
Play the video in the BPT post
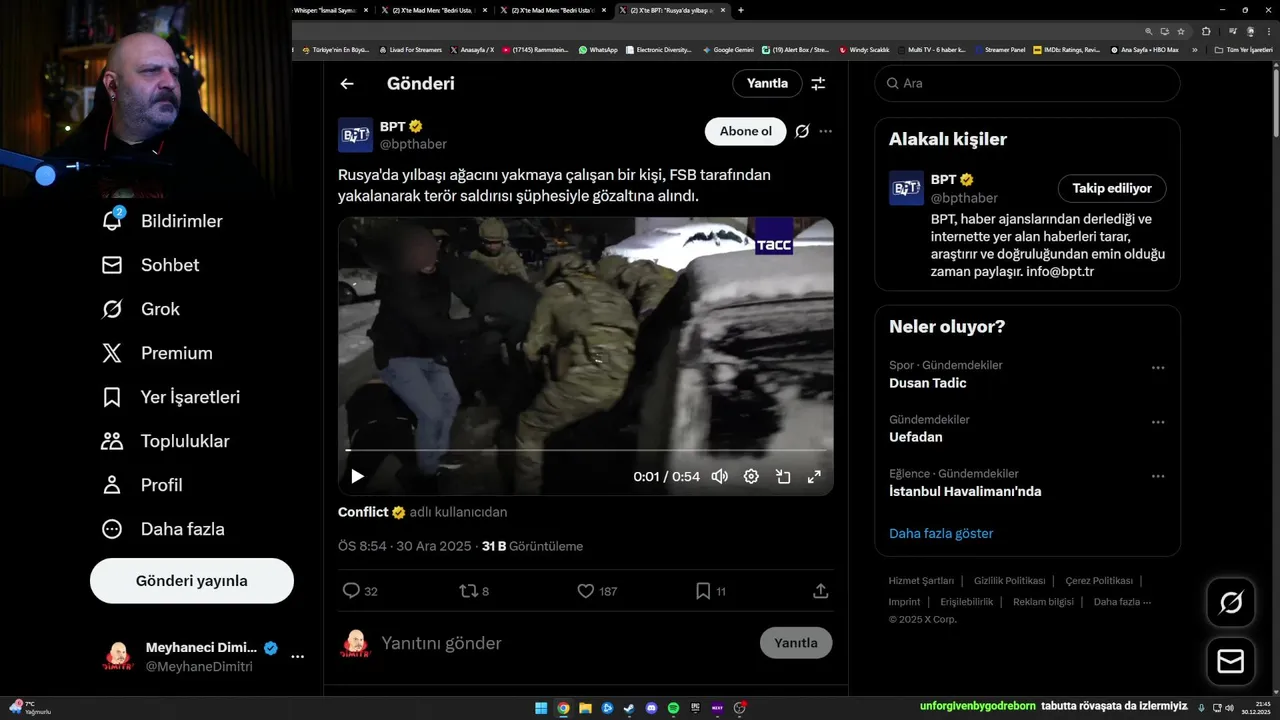tap(357, 476)
